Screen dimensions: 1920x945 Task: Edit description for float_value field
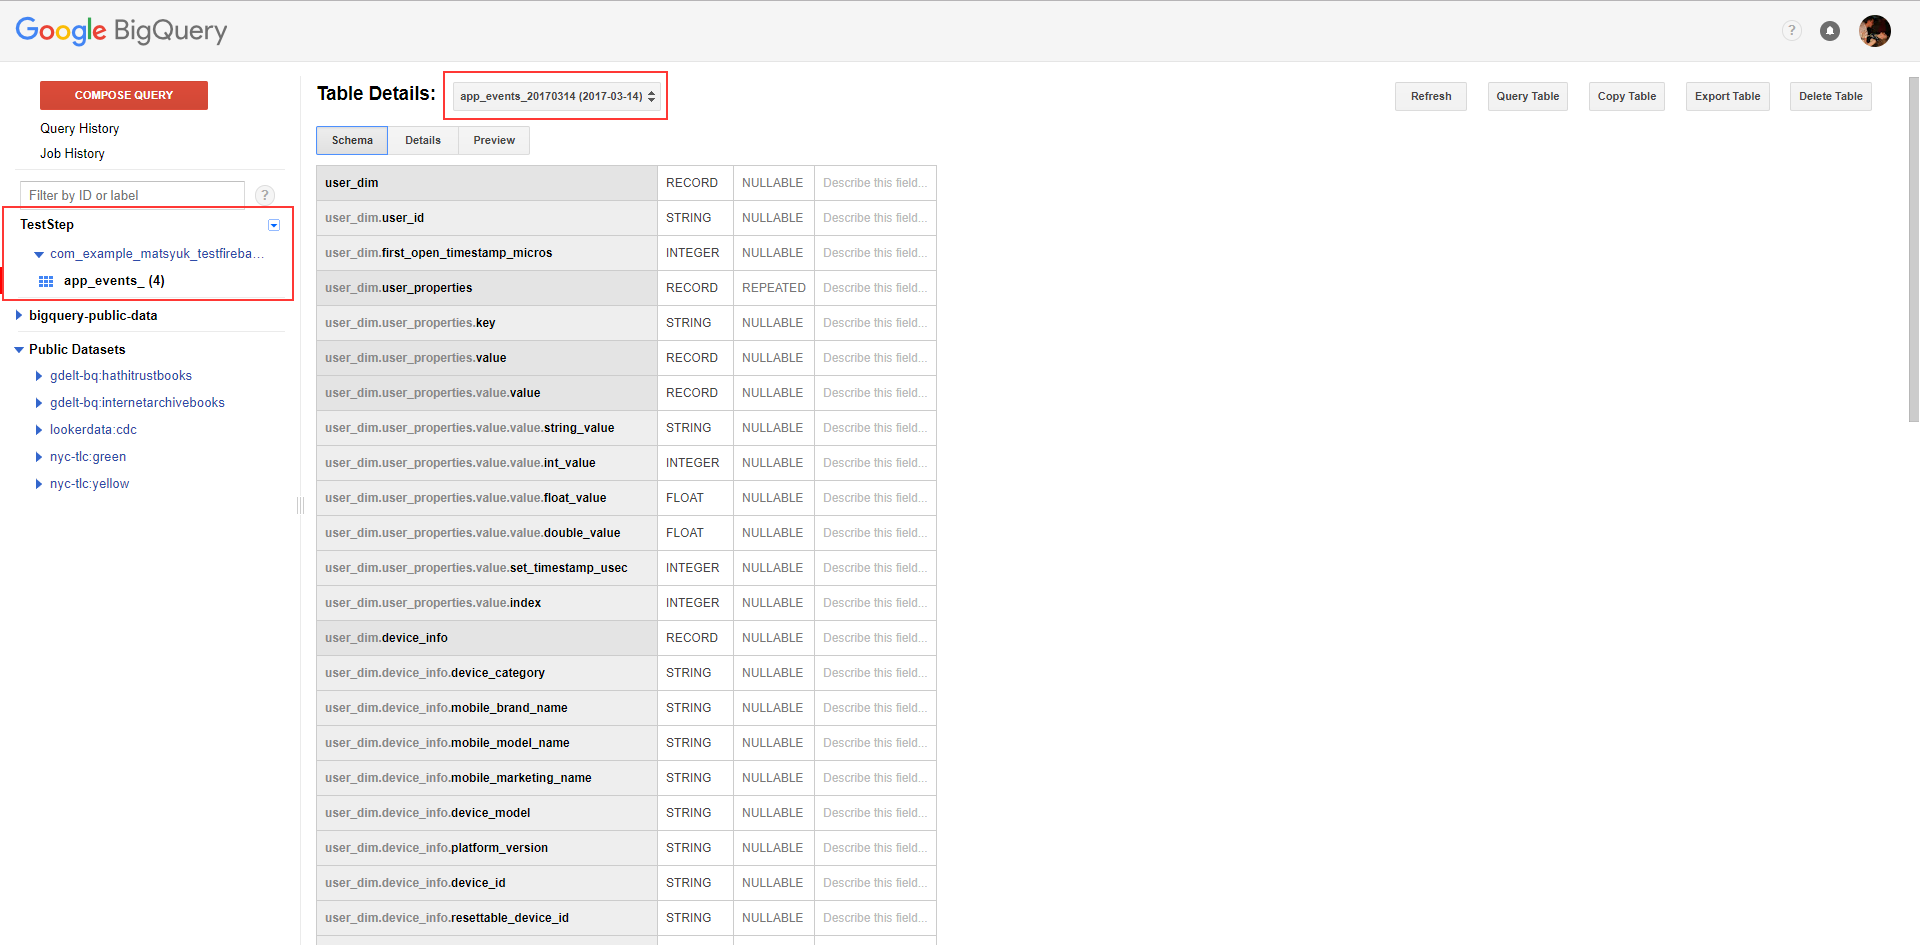coord(875,498)
